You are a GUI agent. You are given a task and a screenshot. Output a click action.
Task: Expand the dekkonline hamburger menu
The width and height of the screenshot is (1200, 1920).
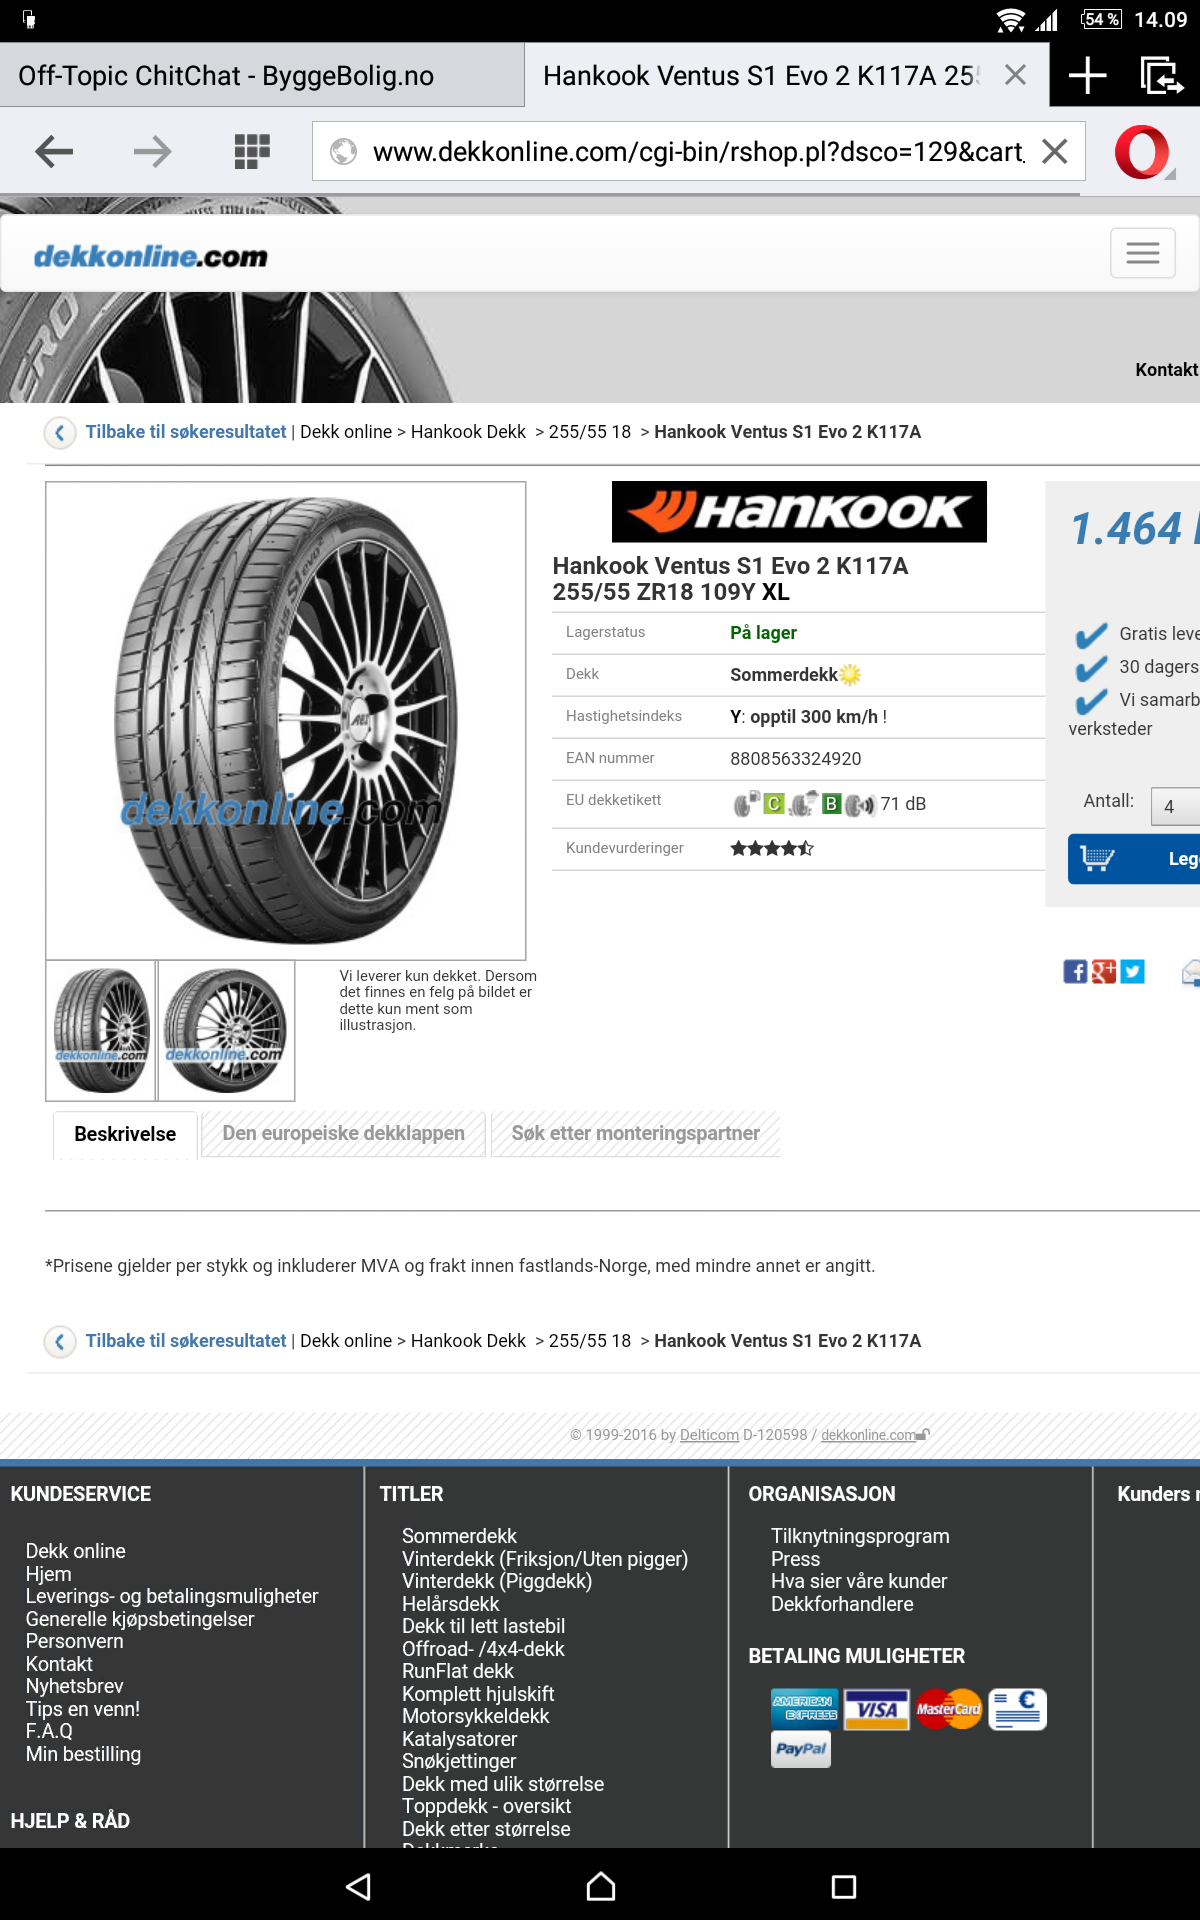pos(1143,253)
